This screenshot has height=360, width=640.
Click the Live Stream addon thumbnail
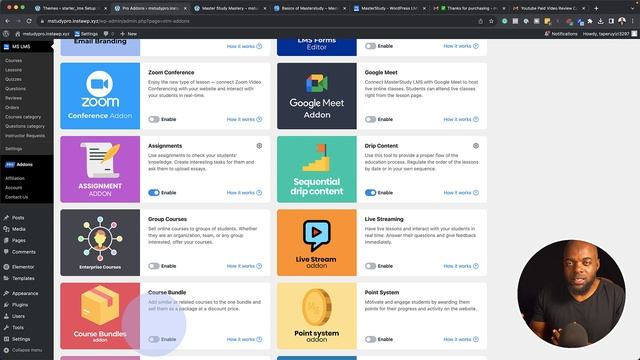pyautogui.click(x=317, y=242)
